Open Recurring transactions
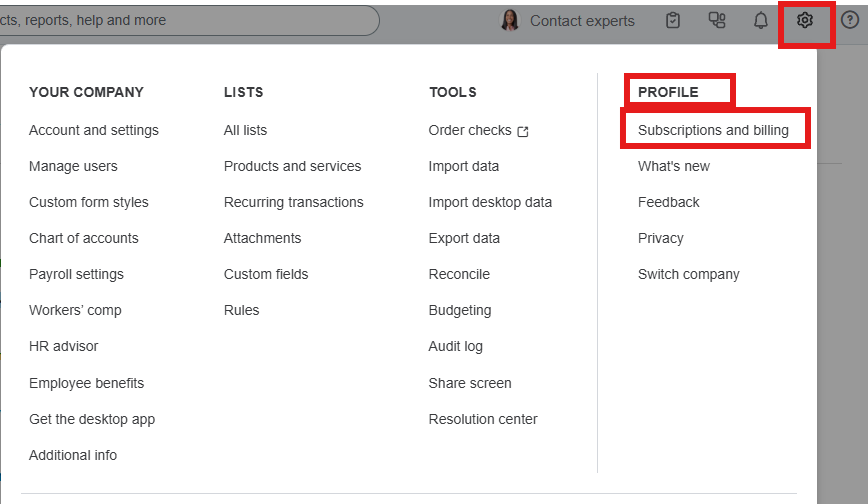This screenshot has height=504, width=868. point(294,202)
